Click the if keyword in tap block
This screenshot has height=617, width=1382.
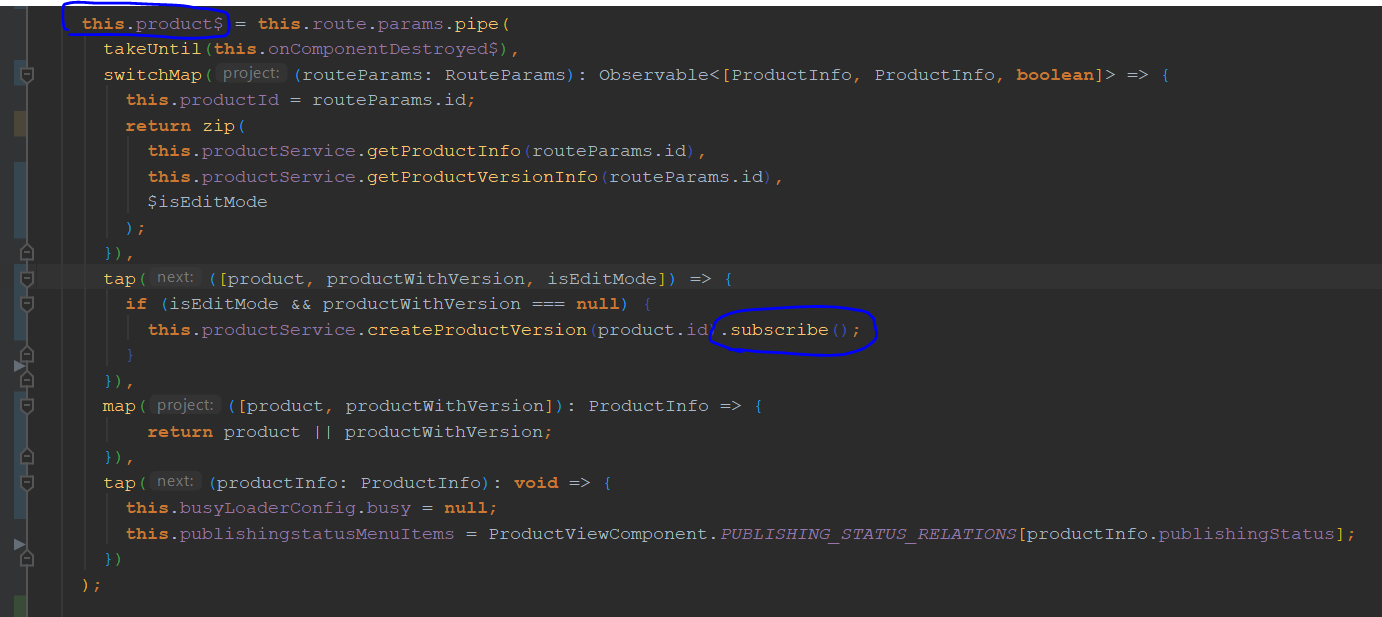pos(136,304)
